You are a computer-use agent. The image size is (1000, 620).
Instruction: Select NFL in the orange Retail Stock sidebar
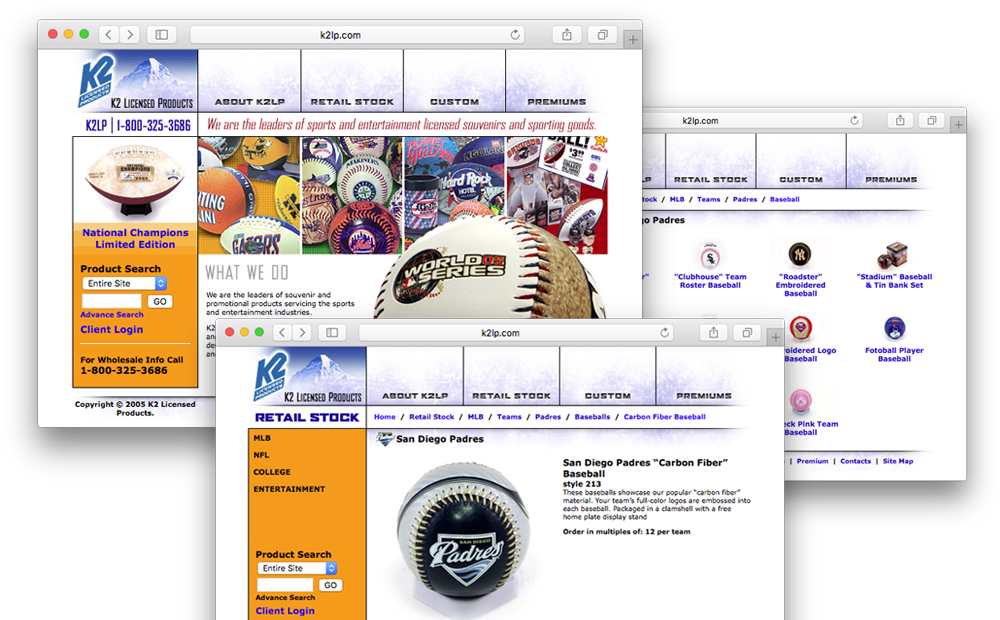click(x=262, y=455)
